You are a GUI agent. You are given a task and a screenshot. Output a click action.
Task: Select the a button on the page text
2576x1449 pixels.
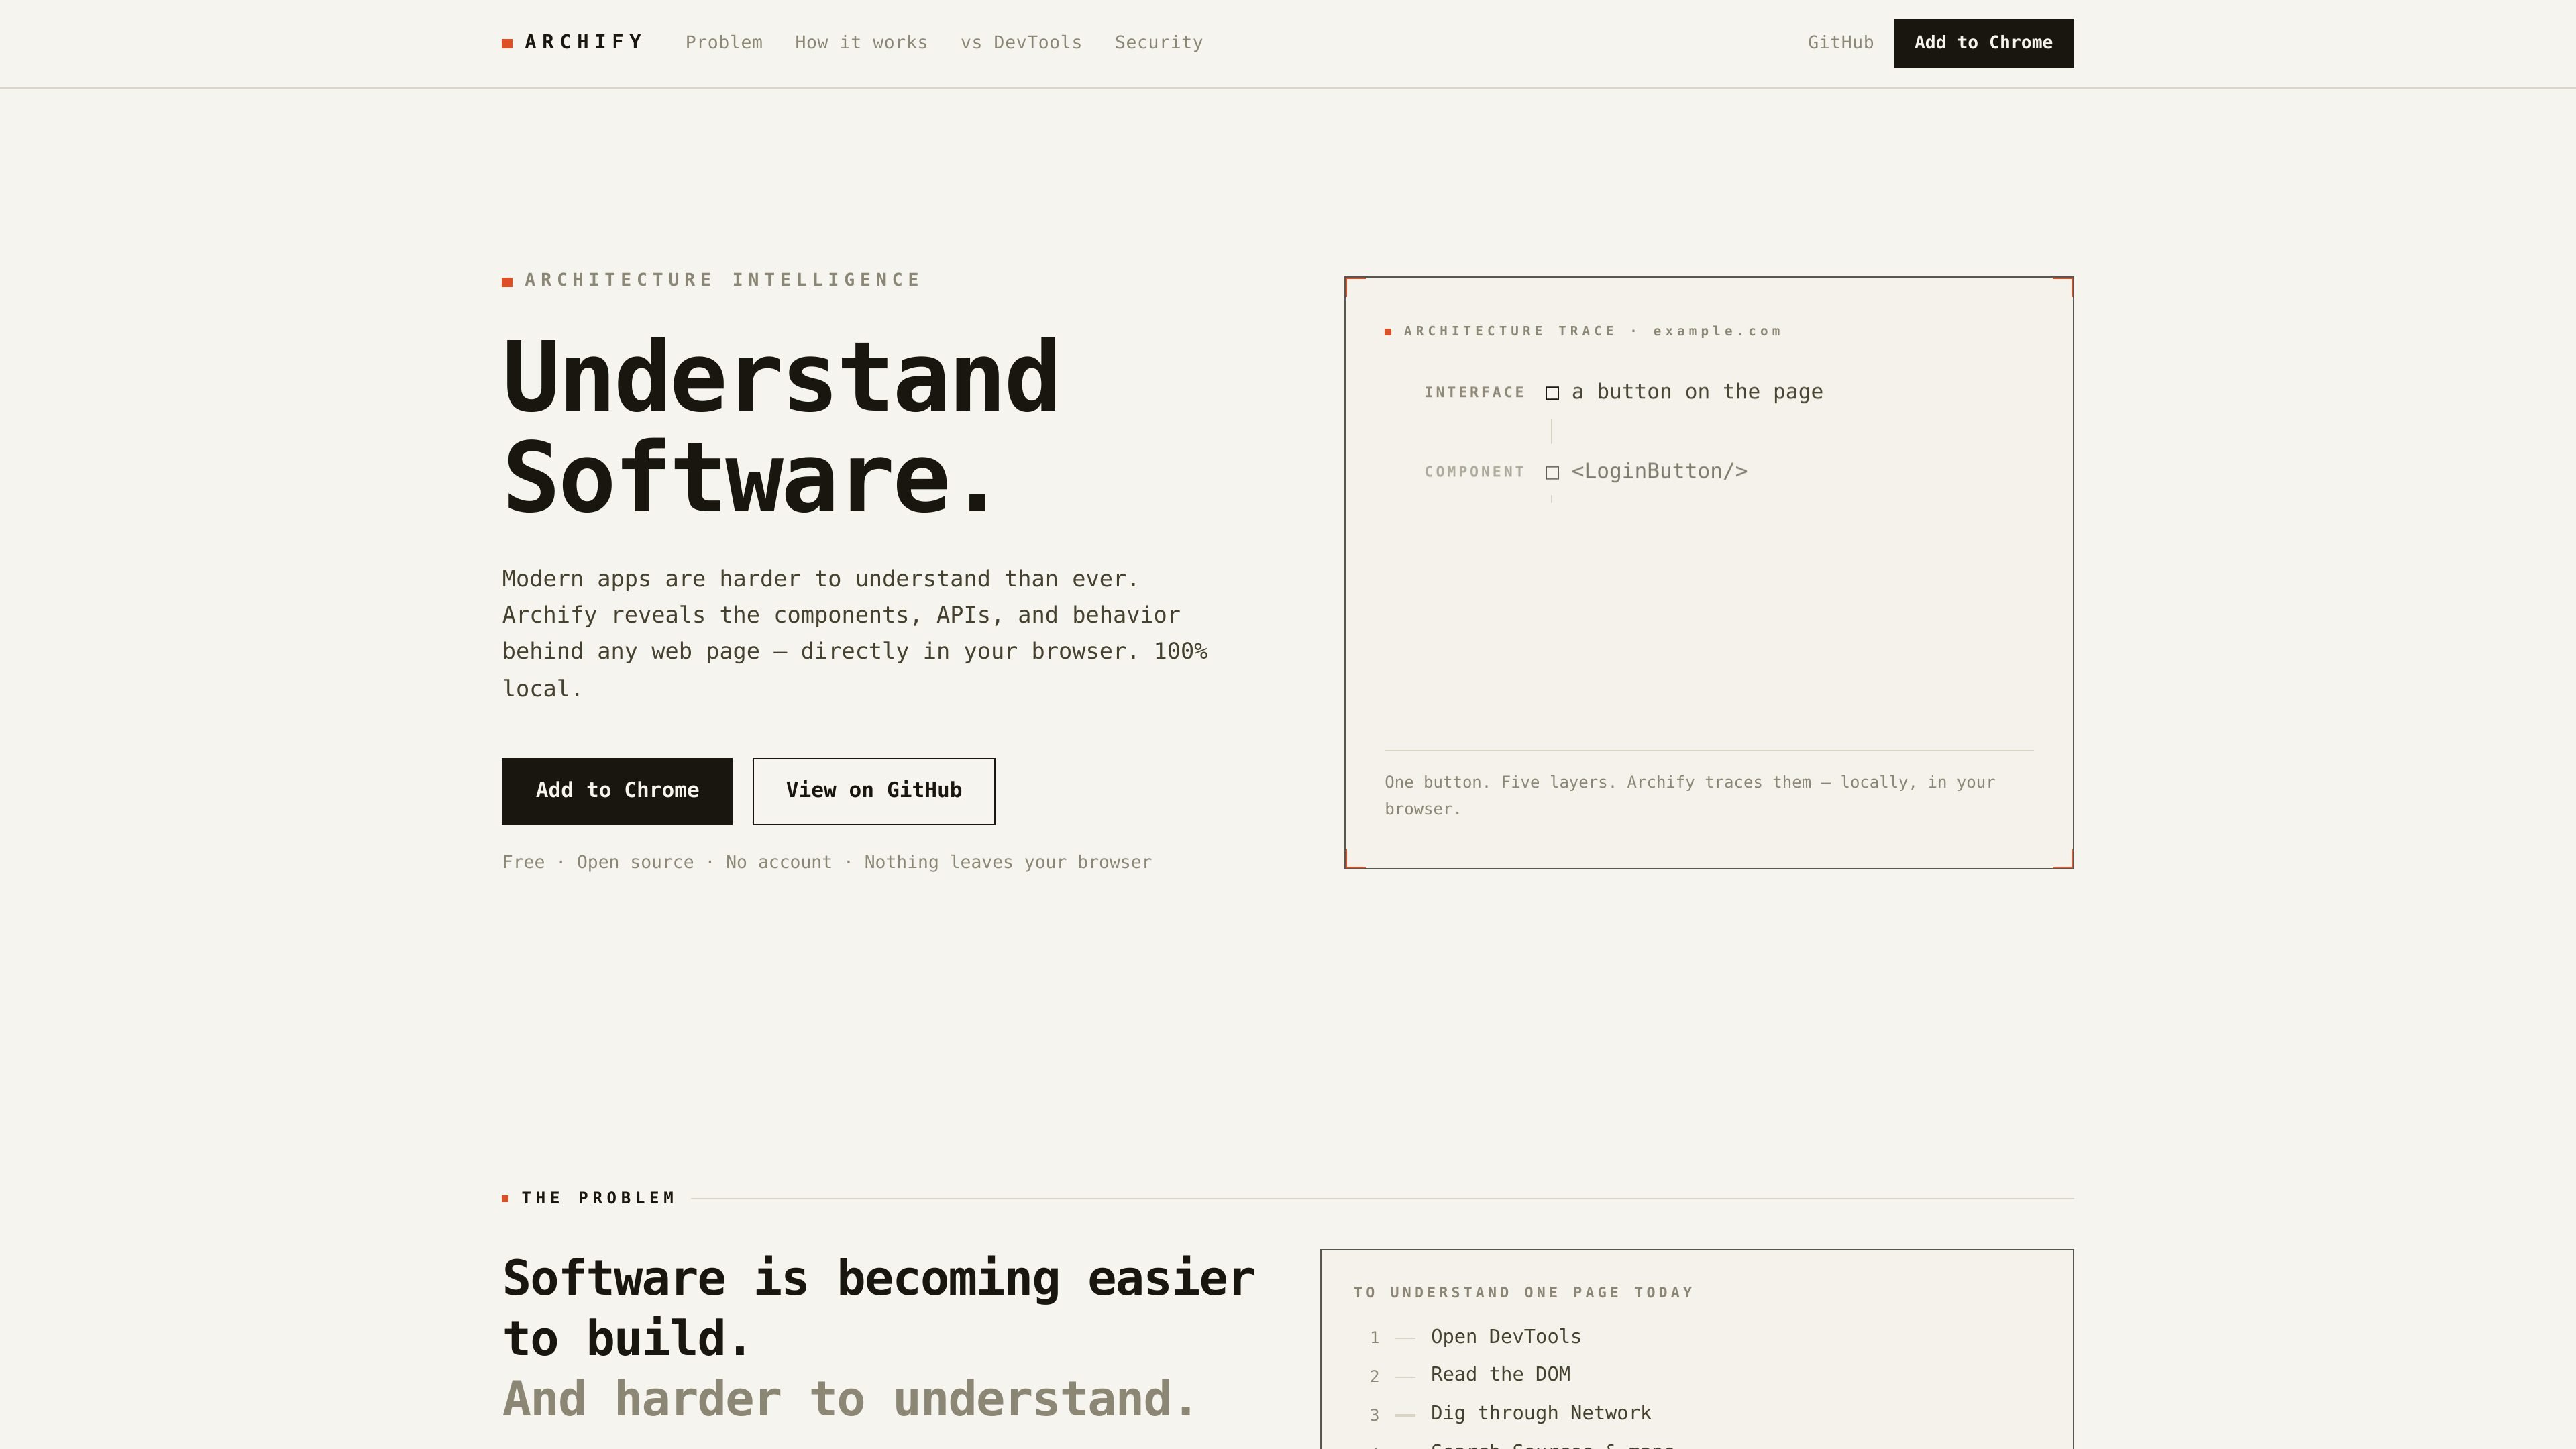tap(1697, 392)
